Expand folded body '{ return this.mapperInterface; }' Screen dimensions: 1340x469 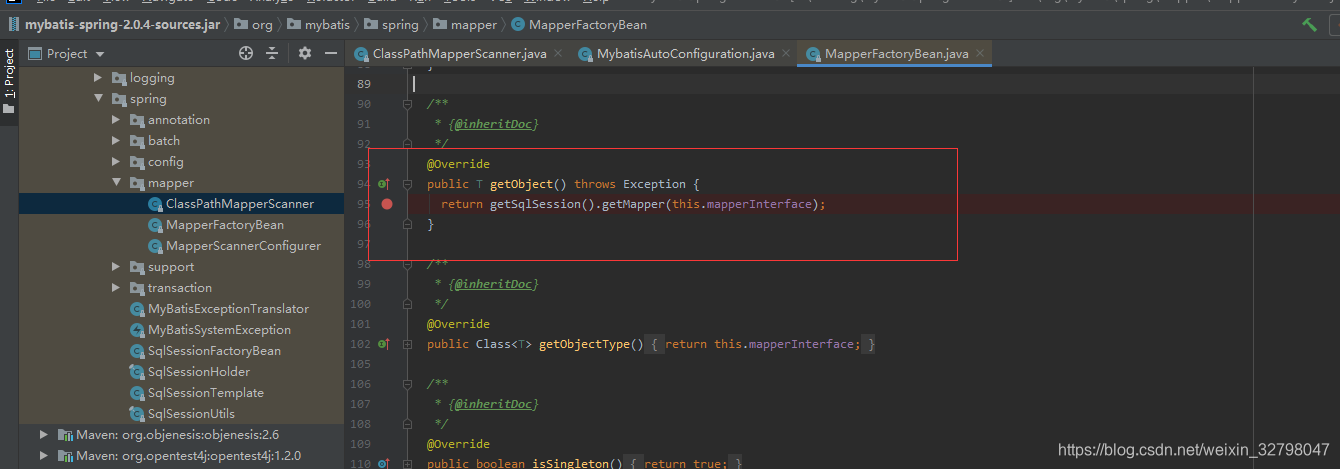pyautogui.click(x=762, y=344)
